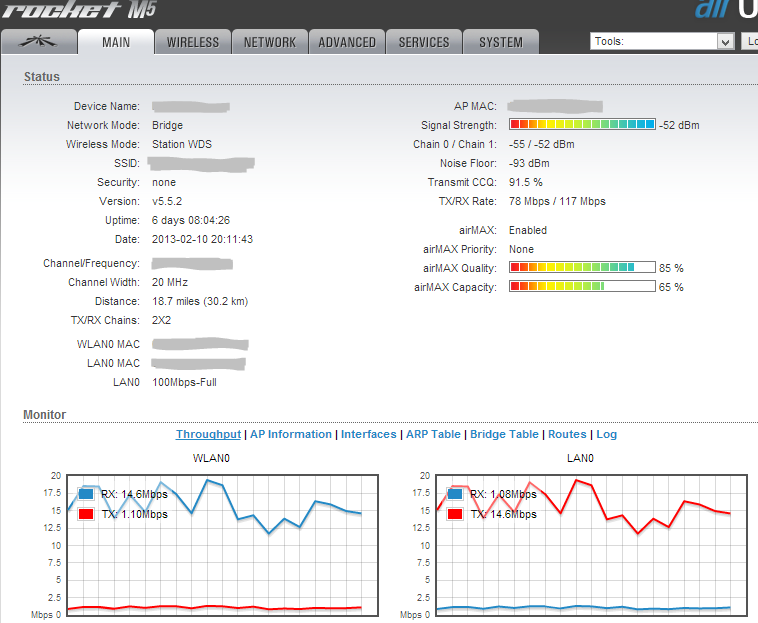Select signal reading '-52 dBm'
This screenshot has width=758, height=623.
pyautogui.click(x=679, y=125)
